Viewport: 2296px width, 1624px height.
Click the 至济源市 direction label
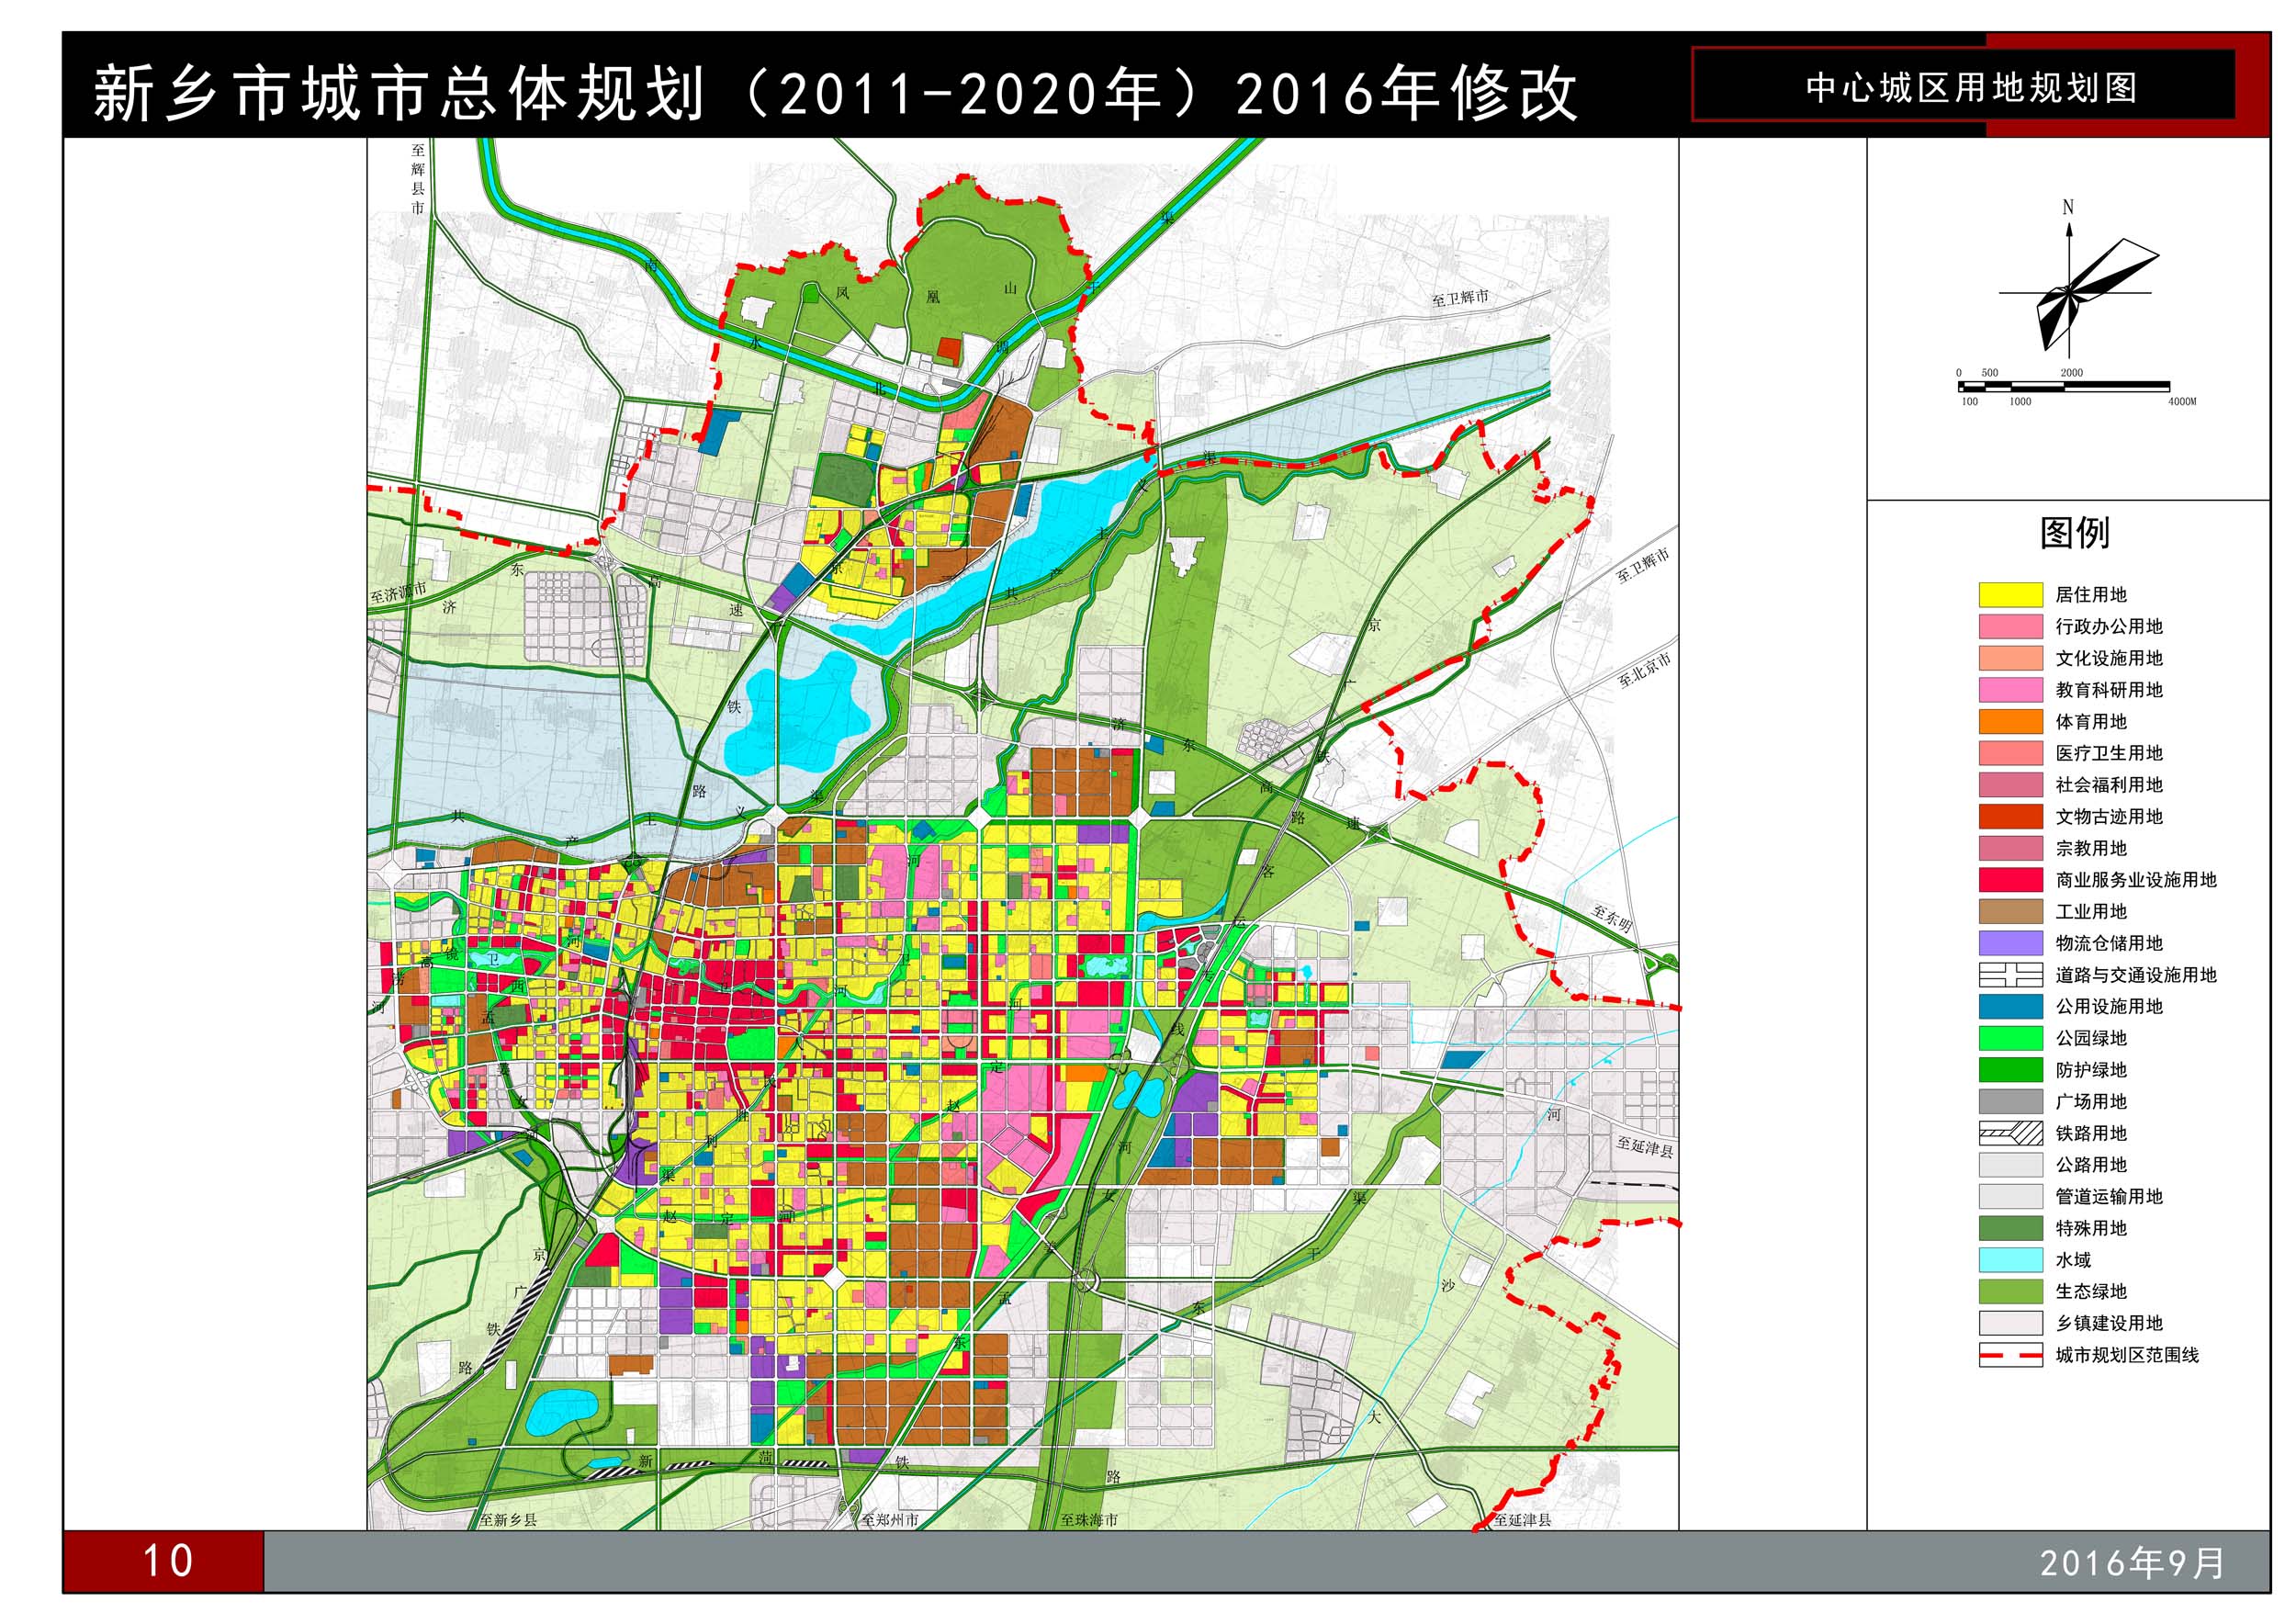398,593
